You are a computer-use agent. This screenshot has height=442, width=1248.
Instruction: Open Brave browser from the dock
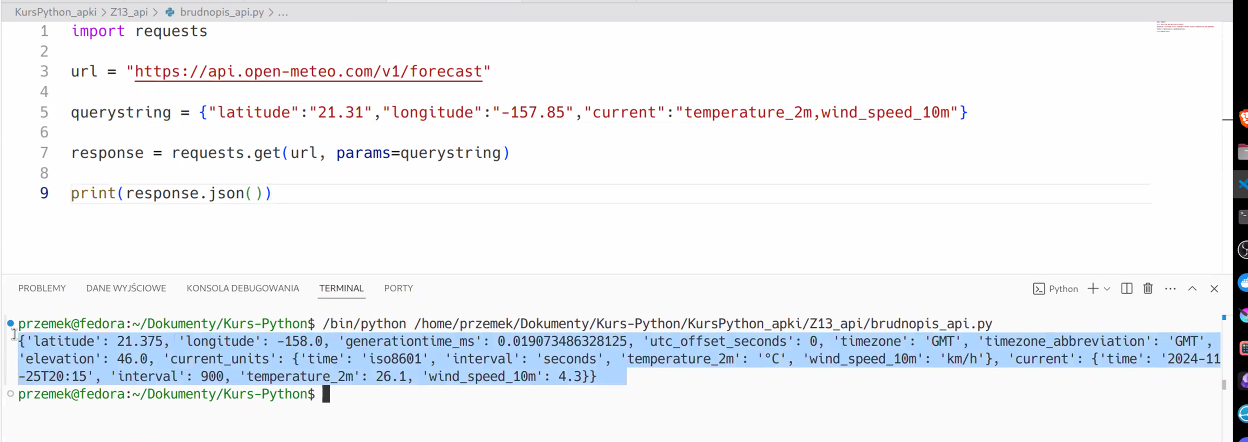[x=1244, y=120]
